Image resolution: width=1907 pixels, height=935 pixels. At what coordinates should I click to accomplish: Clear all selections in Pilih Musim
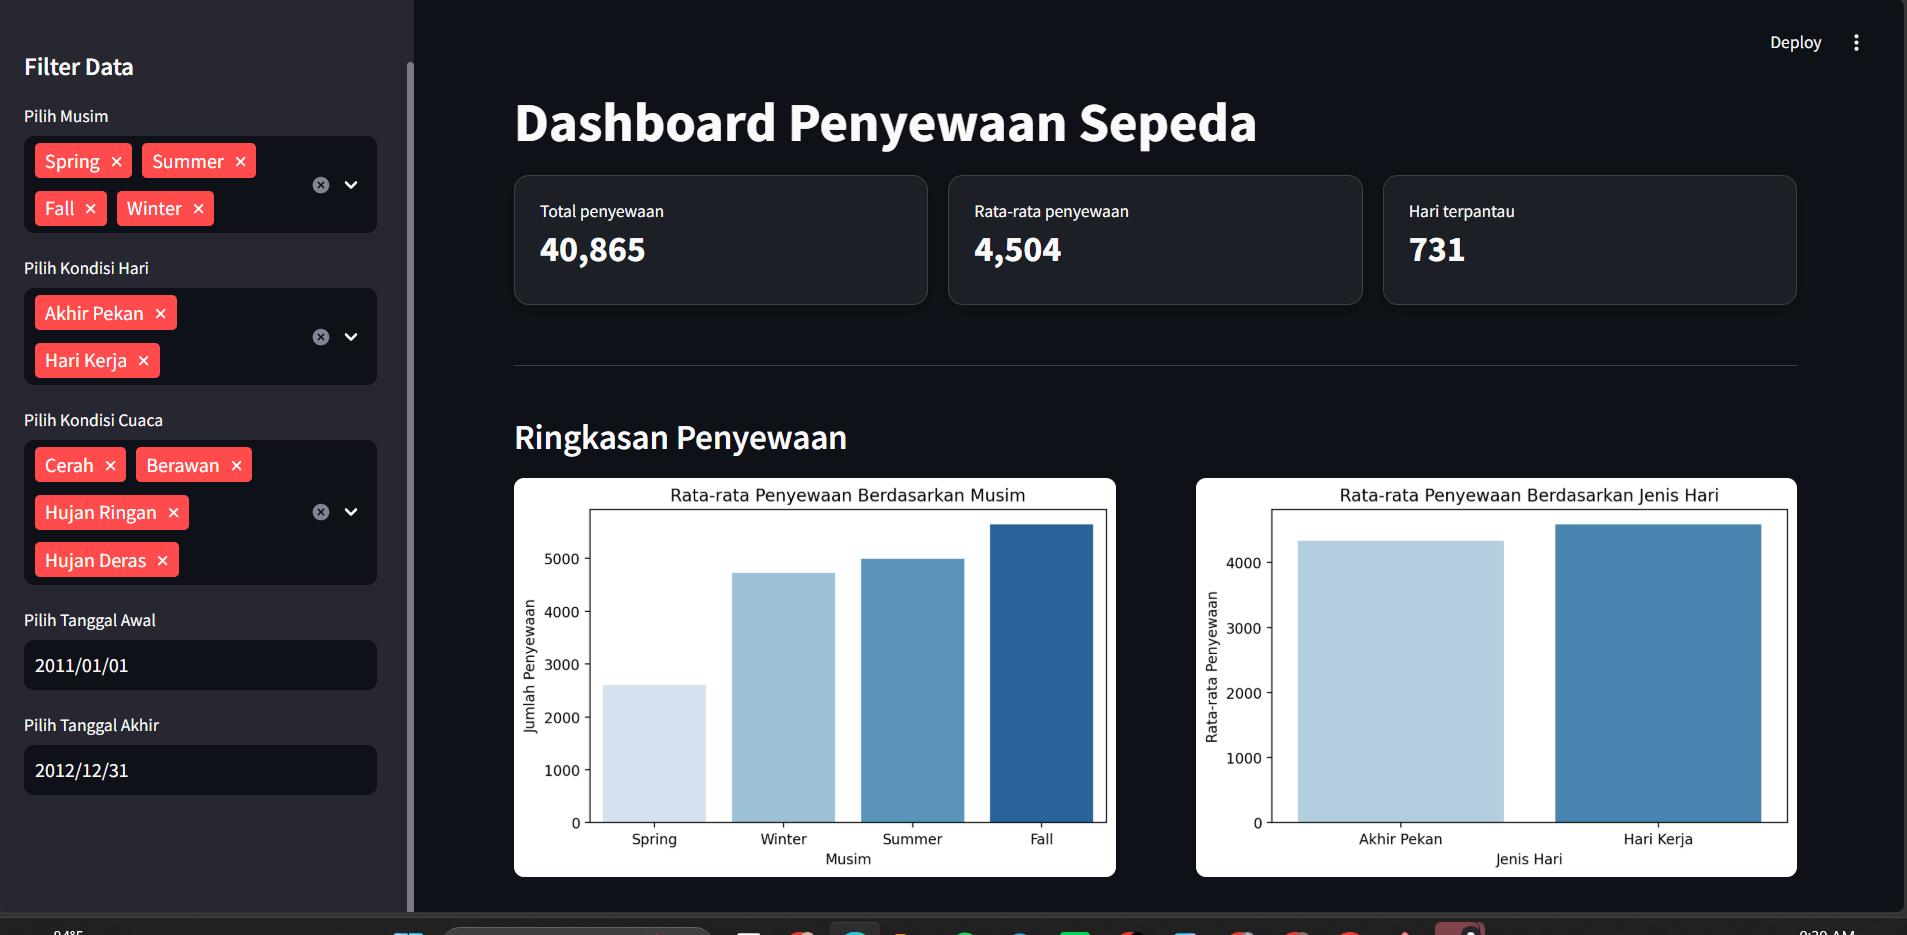pyautogui.click(x=321, y=185)
